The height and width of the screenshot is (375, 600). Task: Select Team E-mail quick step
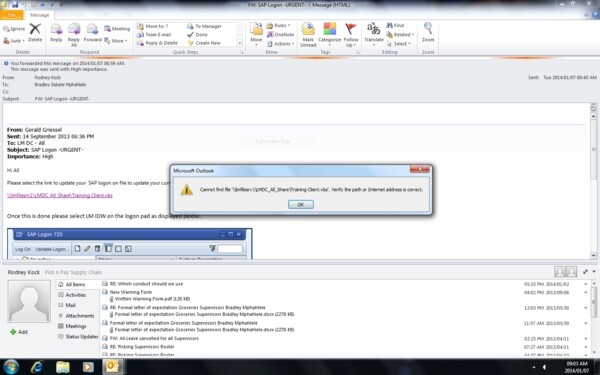(154, 34)
